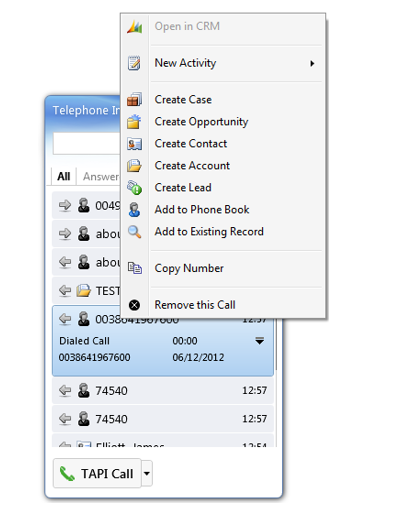Switch to the Answered tab
The width and height of the screenshot is (394, 513).
101,176
